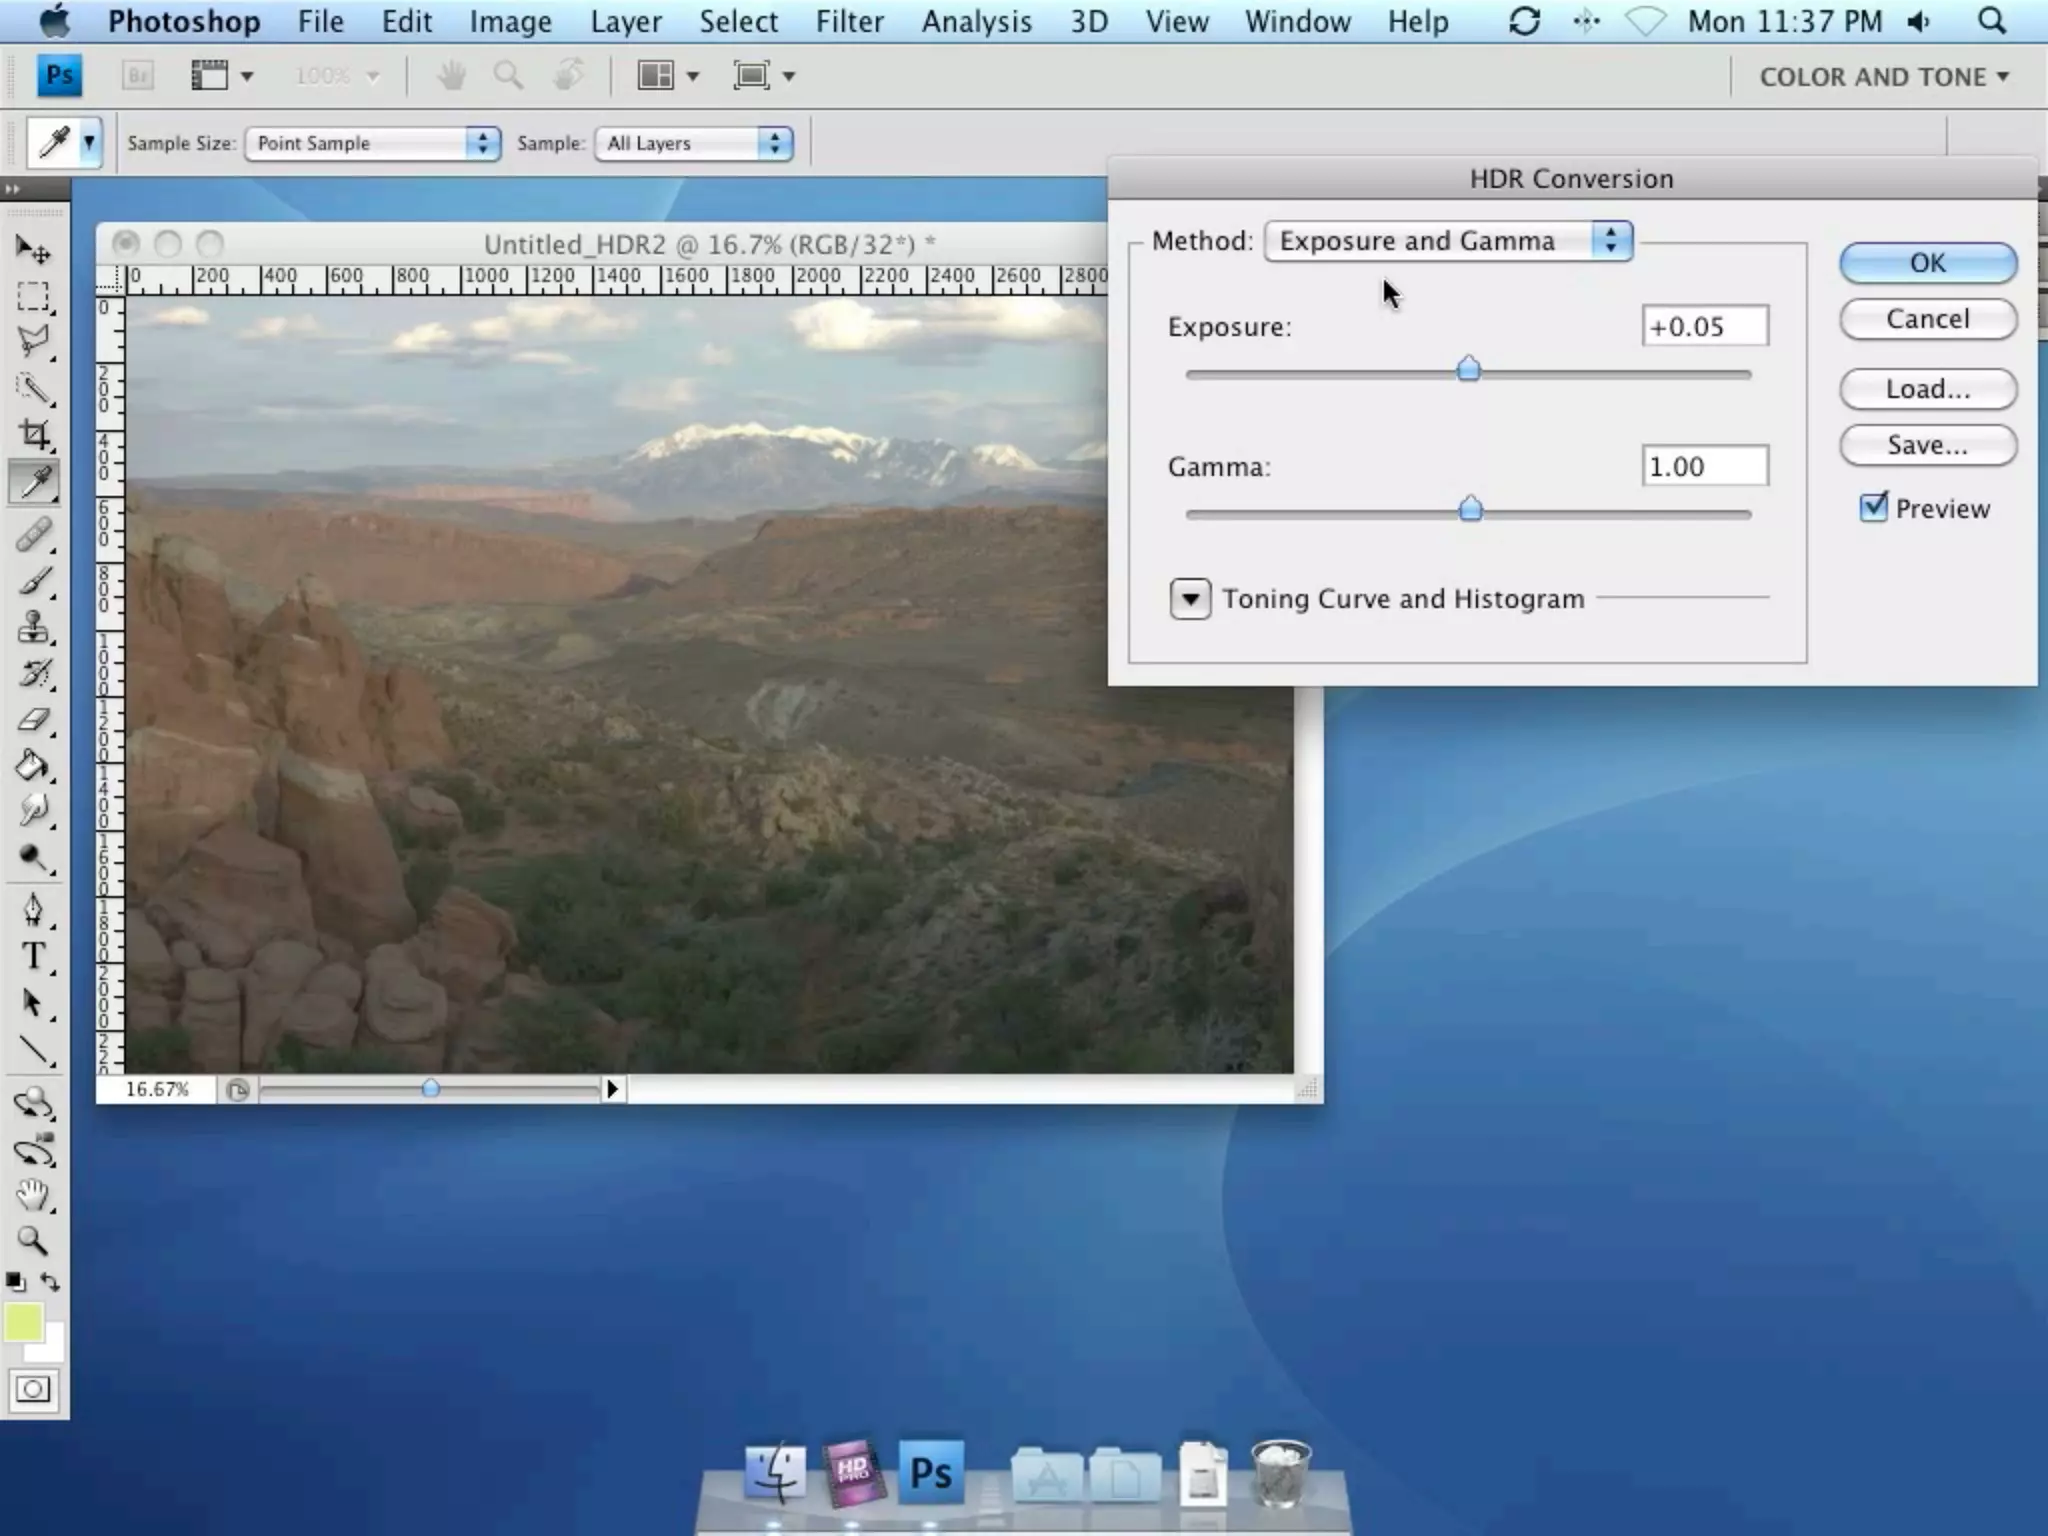Open the Filter menu
This screenshot has height=1536, width=2048.
849,21
